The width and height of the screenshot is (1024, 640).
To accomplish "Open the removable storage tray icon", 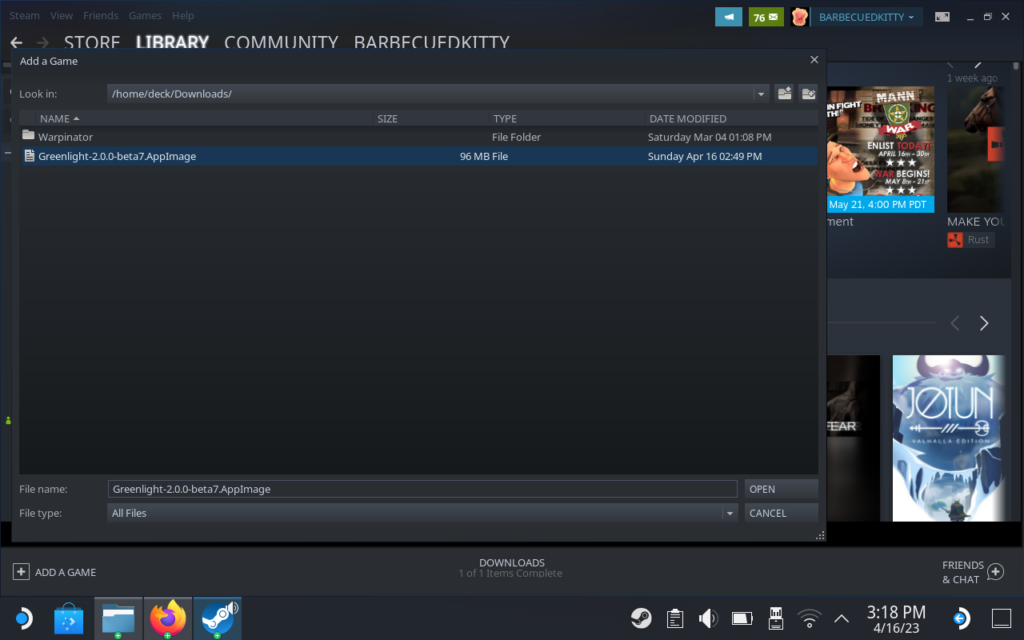I will [775, 618].
